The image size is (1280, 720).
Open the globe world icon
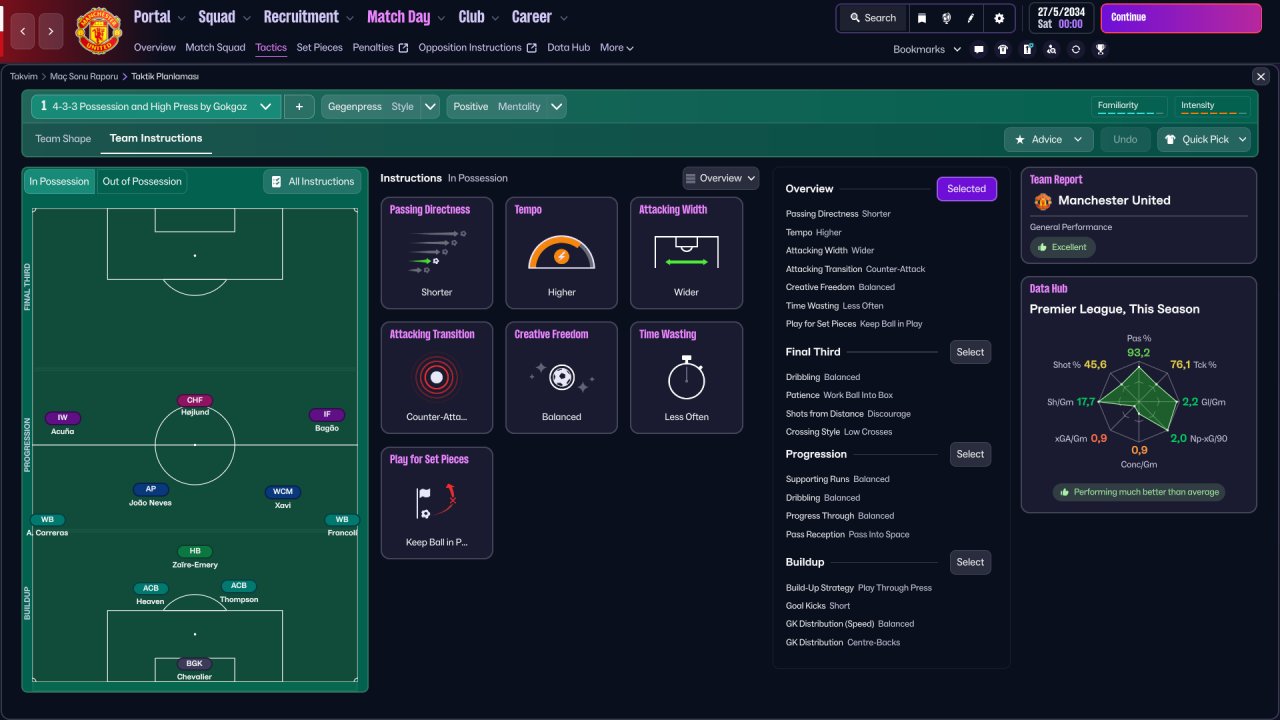[946, 18]
